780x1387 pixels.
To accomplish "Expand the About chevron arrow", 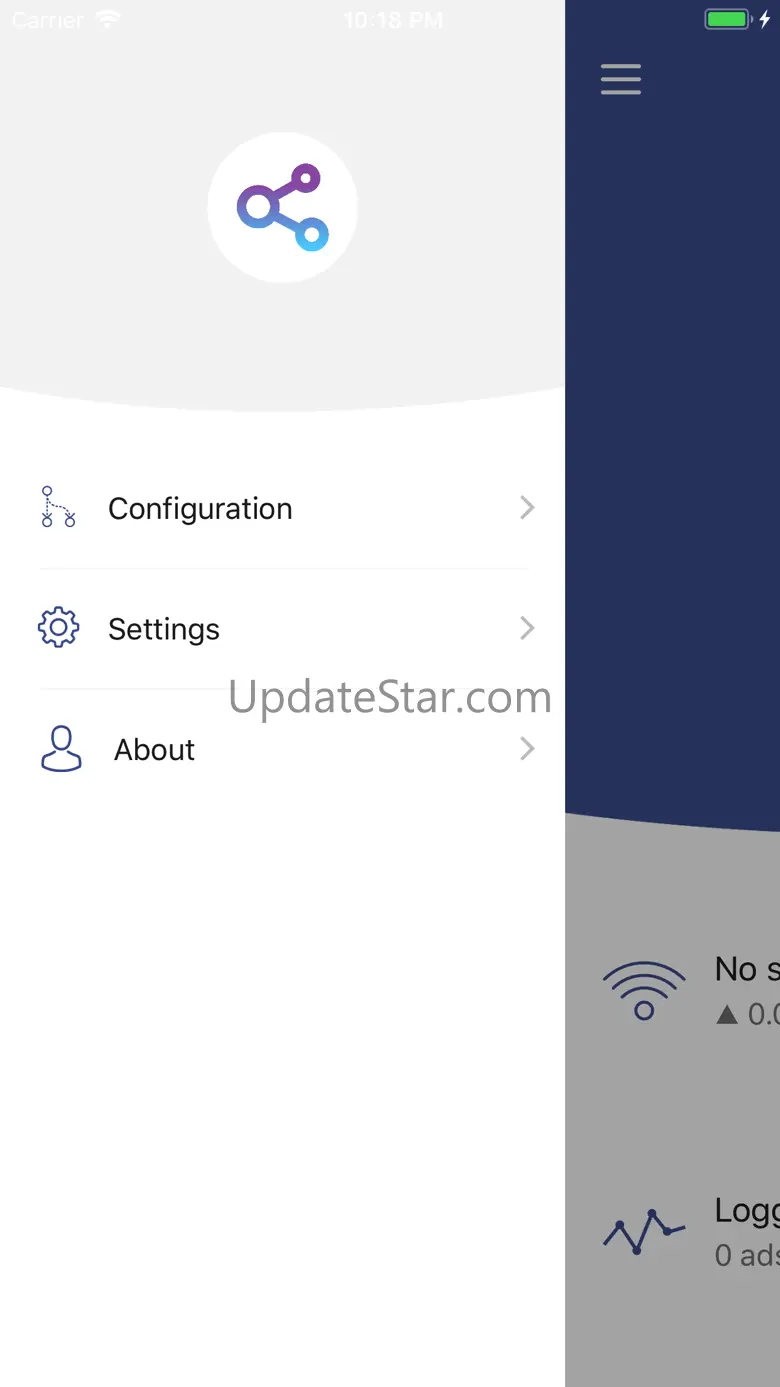I will point(527,749).
